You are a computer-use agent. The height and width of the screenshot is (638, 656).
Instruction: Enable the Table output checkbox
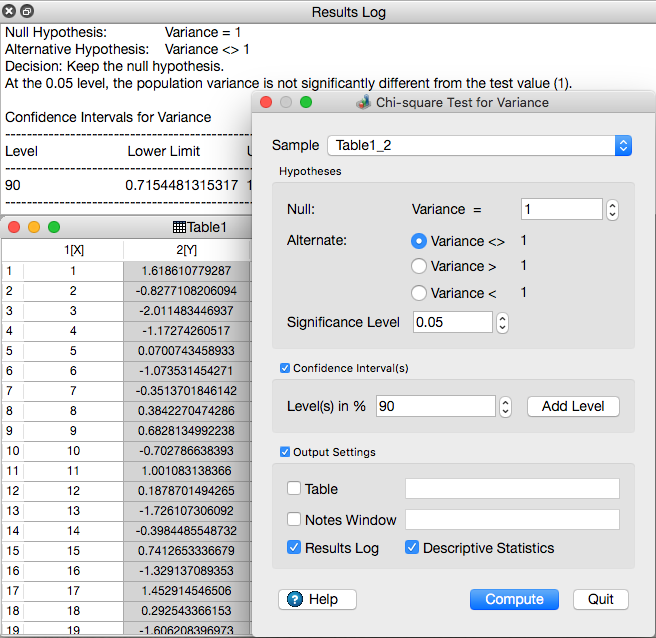(294, 489)
